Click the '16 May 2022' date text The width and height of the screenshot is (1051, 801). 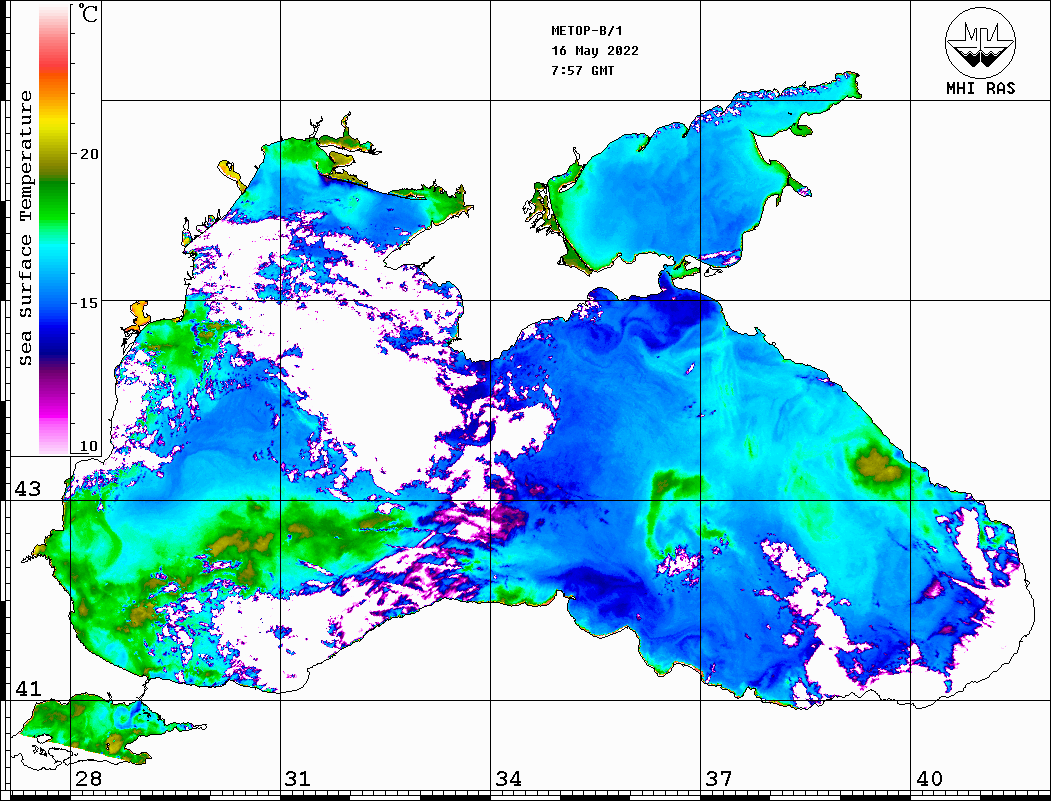coord(595,51)
